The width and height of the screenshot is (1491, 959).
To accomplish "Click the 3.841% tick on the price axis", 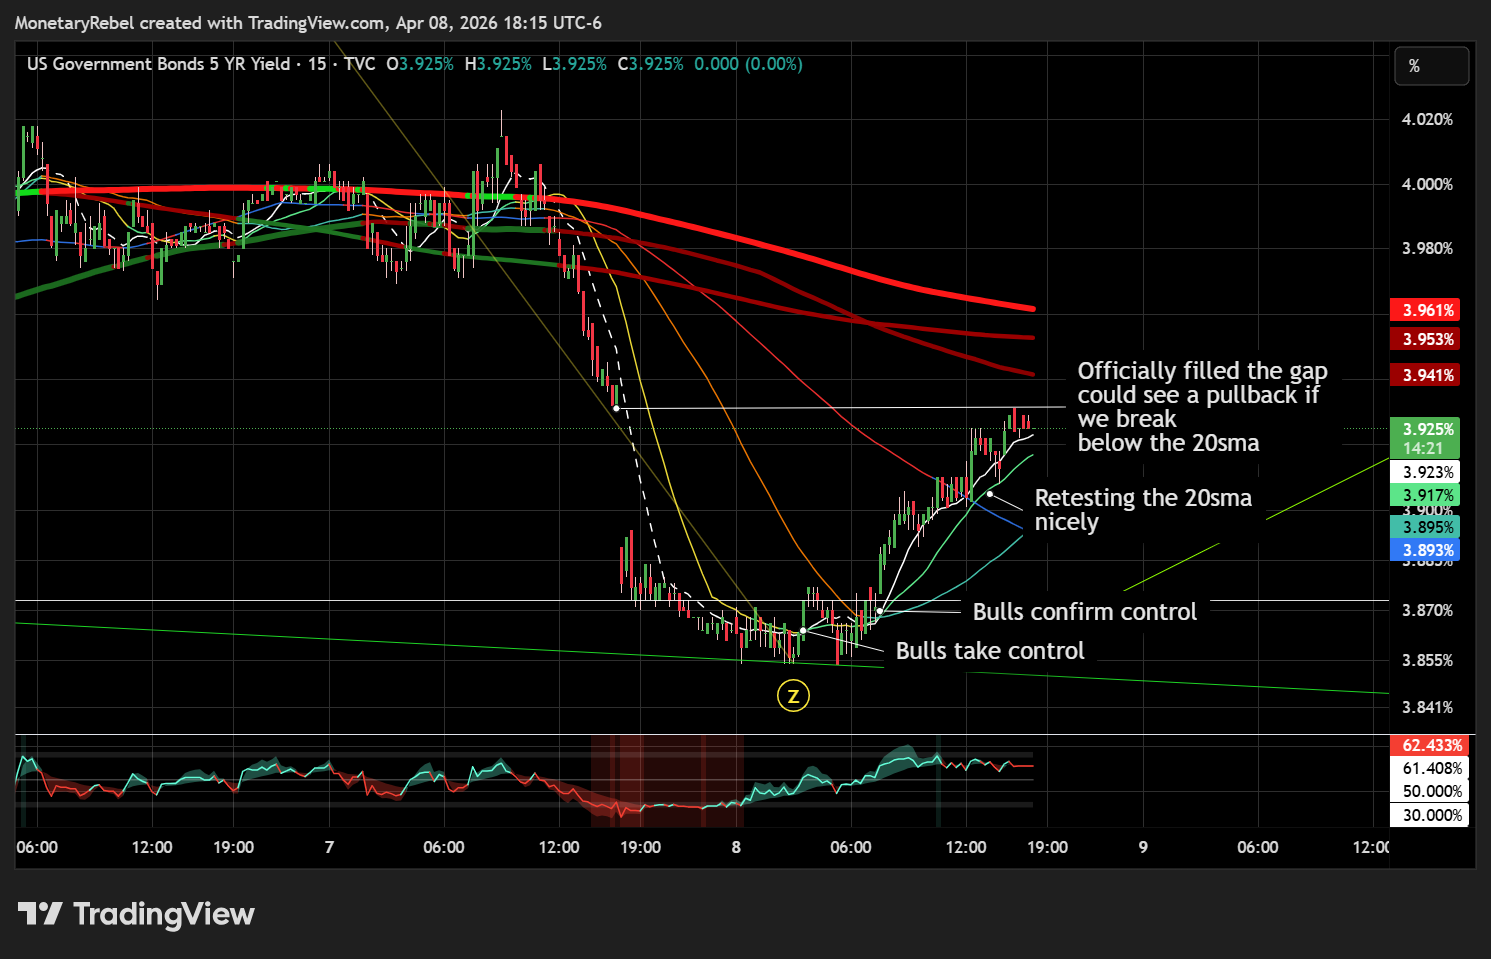I will pyautogui.click(x=1427, y=707).
